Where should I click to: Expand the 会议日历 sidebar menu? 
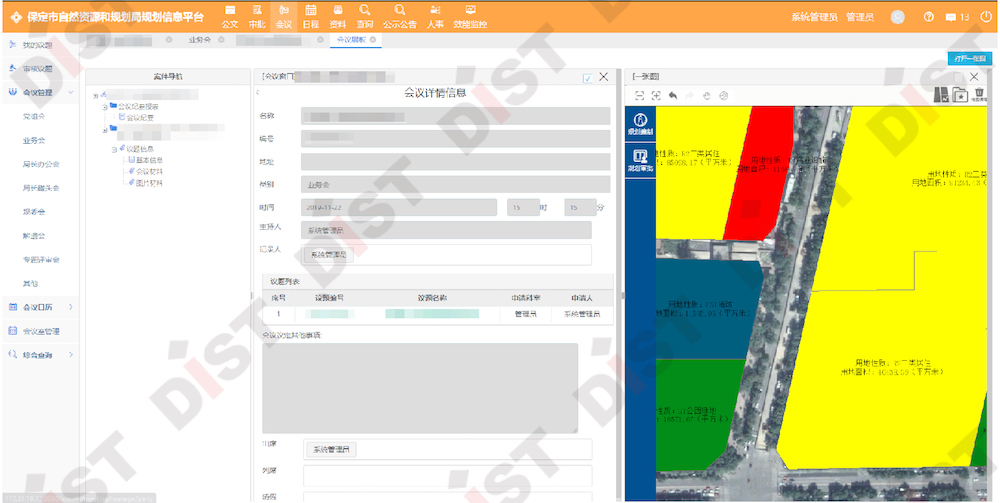tap(72, 307)
